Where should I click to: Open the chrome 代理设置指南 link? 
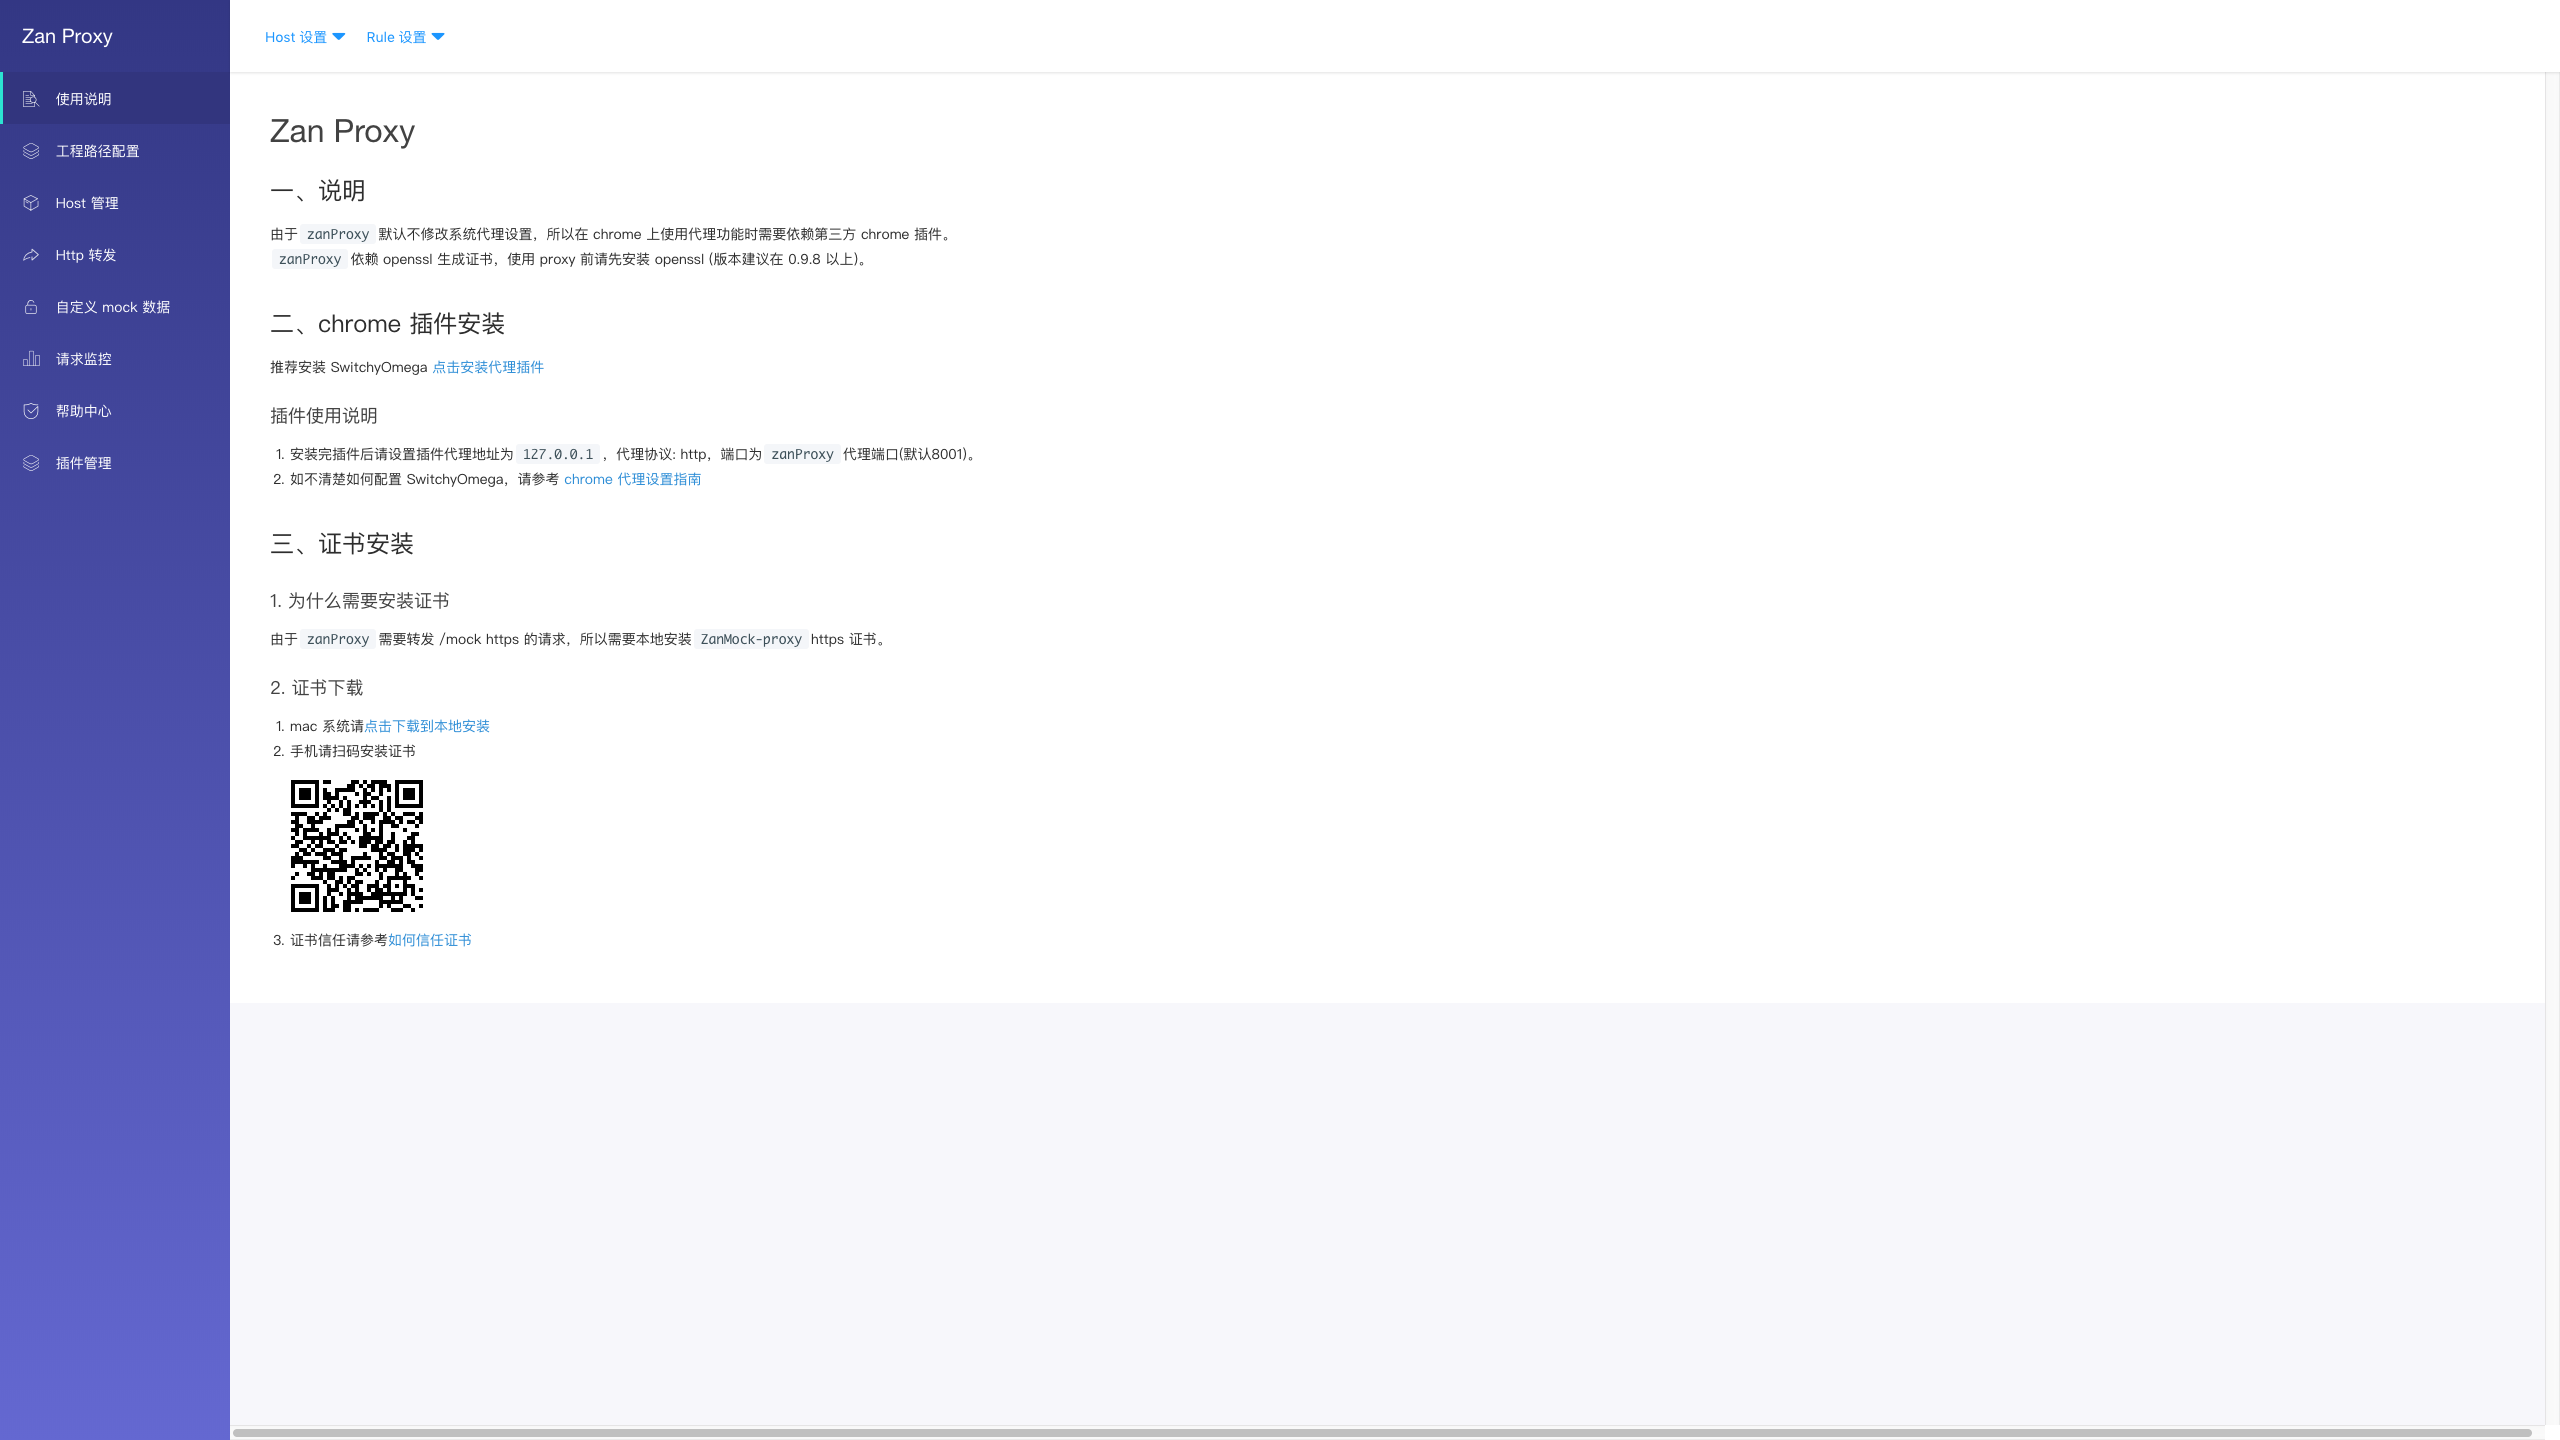tap(632, 479)
